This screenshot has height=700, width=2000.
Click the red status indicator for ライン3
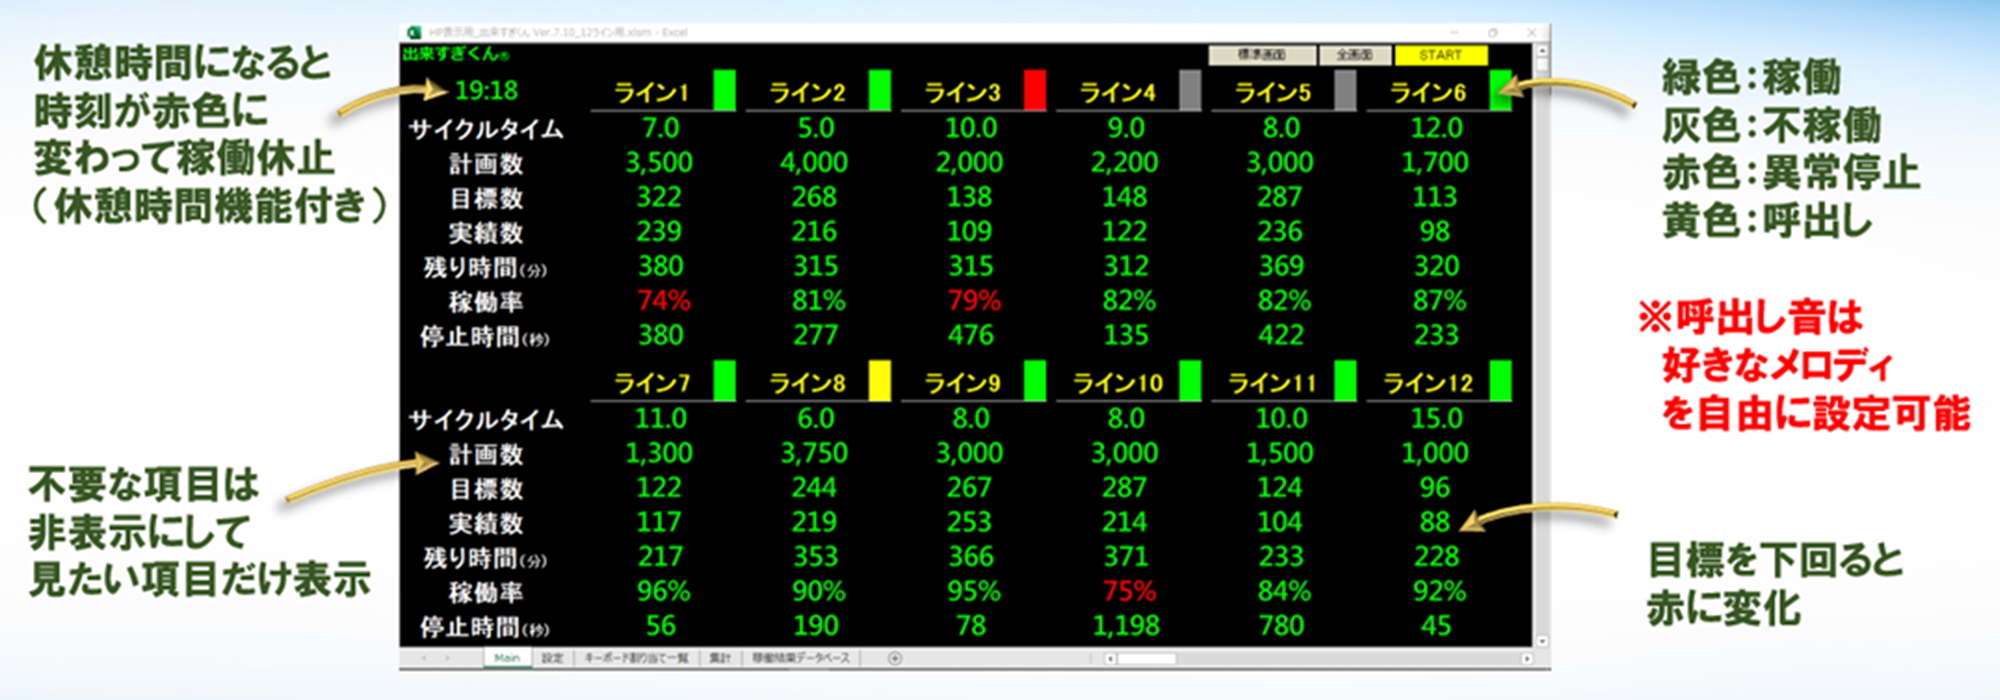pos(1034,90)
